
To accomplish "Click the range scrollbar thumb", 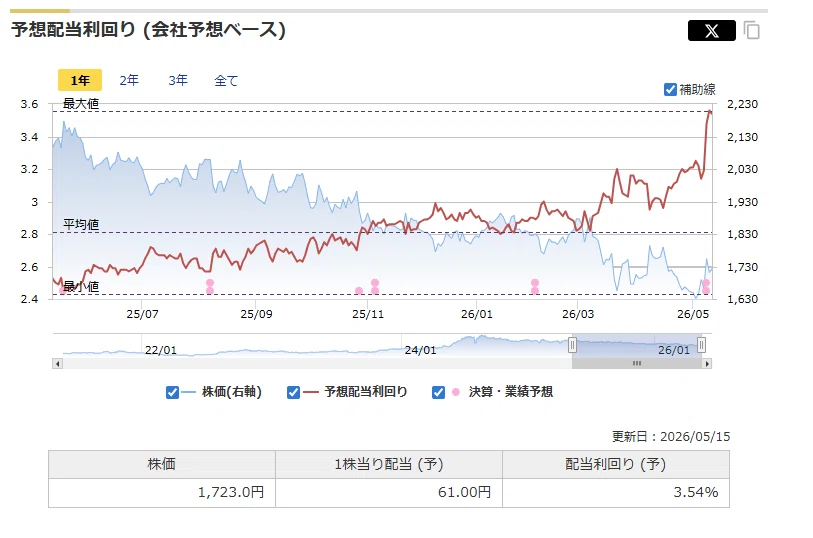I will (637, 364).
